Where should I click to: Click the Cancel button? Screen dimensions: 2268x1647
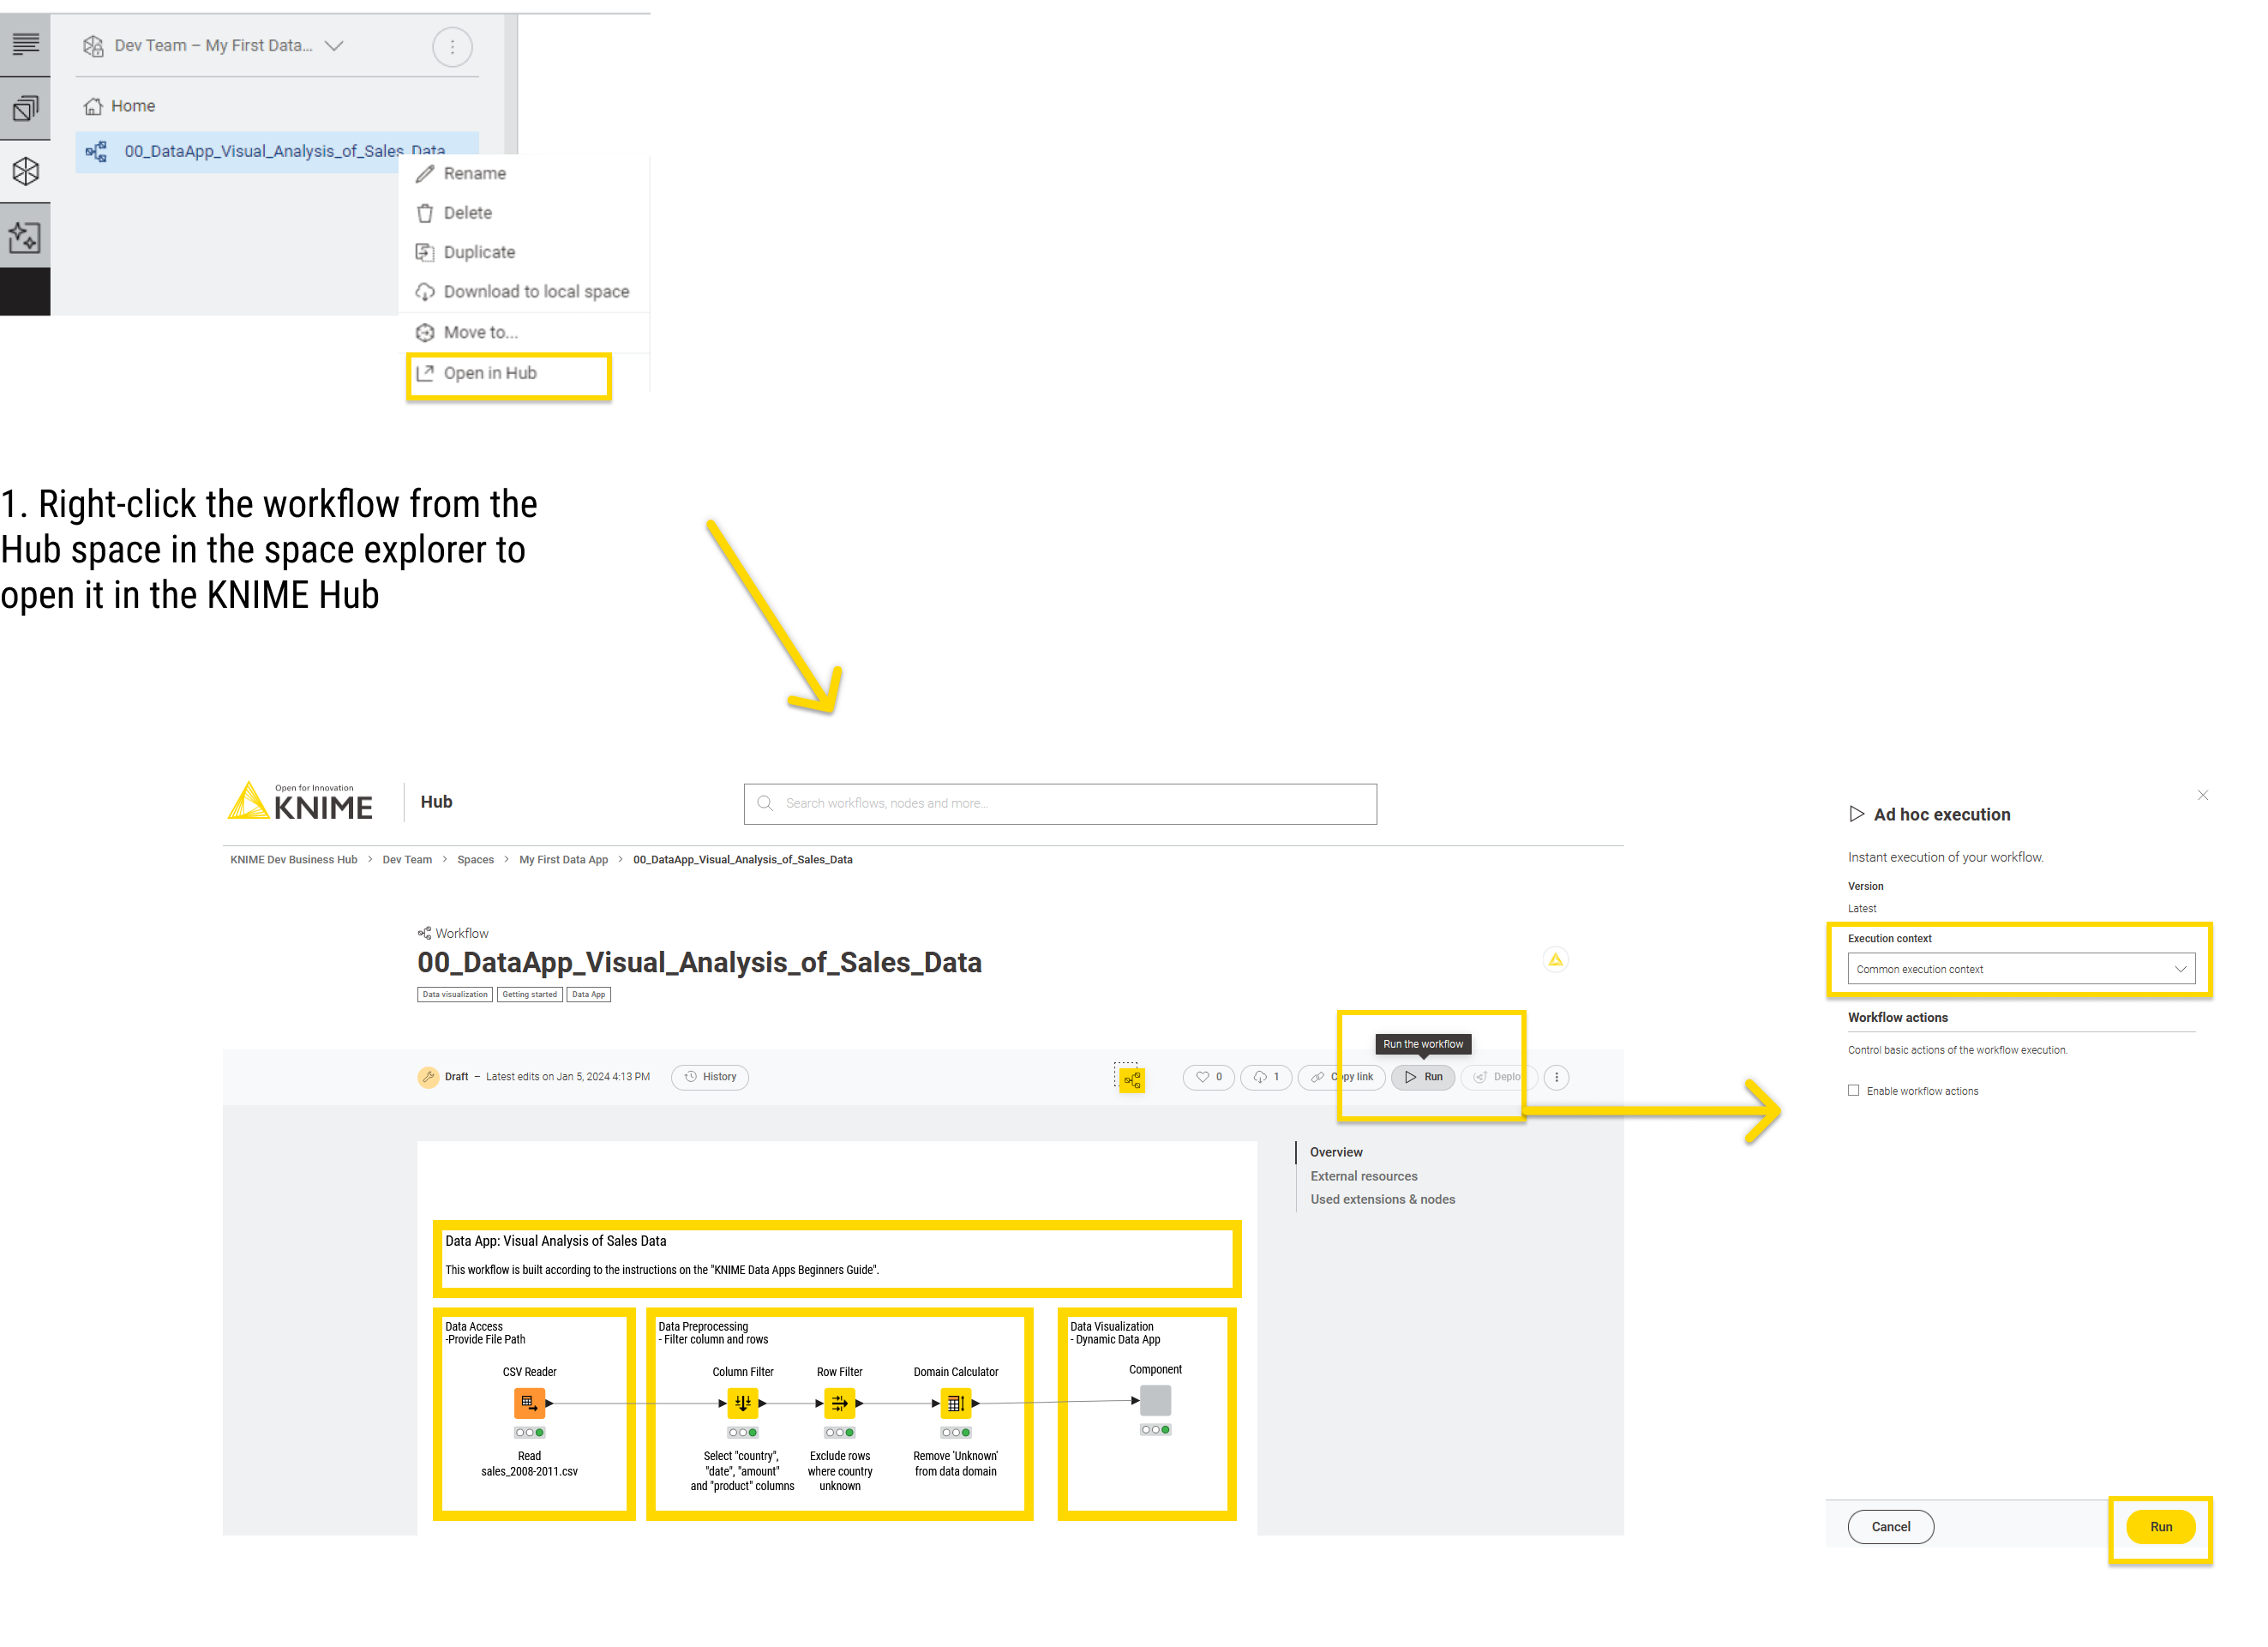click(x=1889, y=1526)
